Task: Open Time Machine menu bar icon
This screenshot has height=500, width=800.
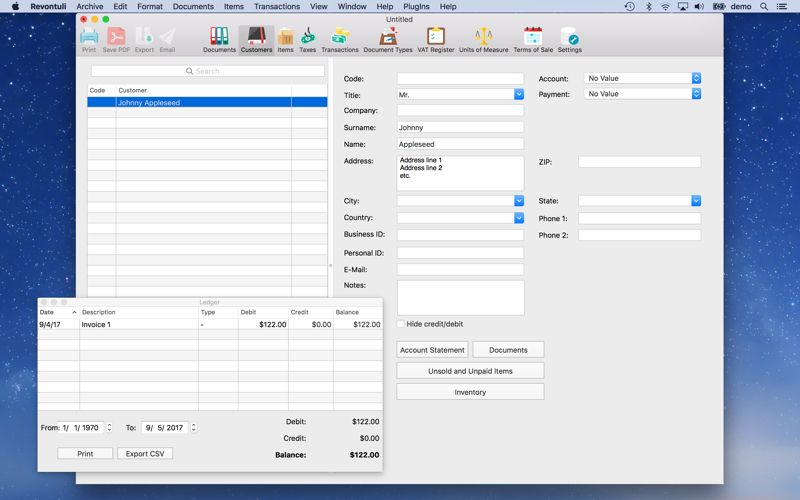Action: pyautogui.click(x=630, y=6)
